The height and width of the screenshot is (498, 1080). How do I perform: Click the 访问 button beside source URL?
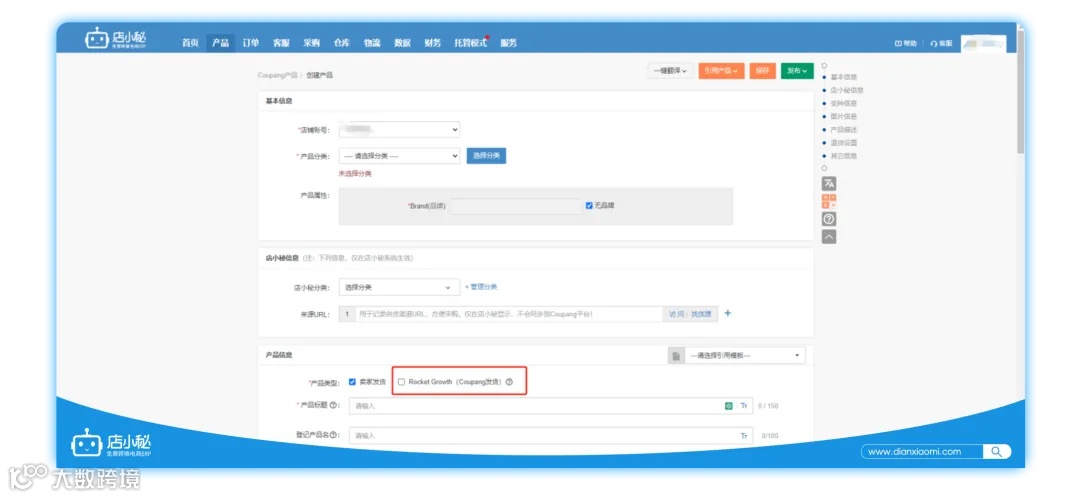676,314
